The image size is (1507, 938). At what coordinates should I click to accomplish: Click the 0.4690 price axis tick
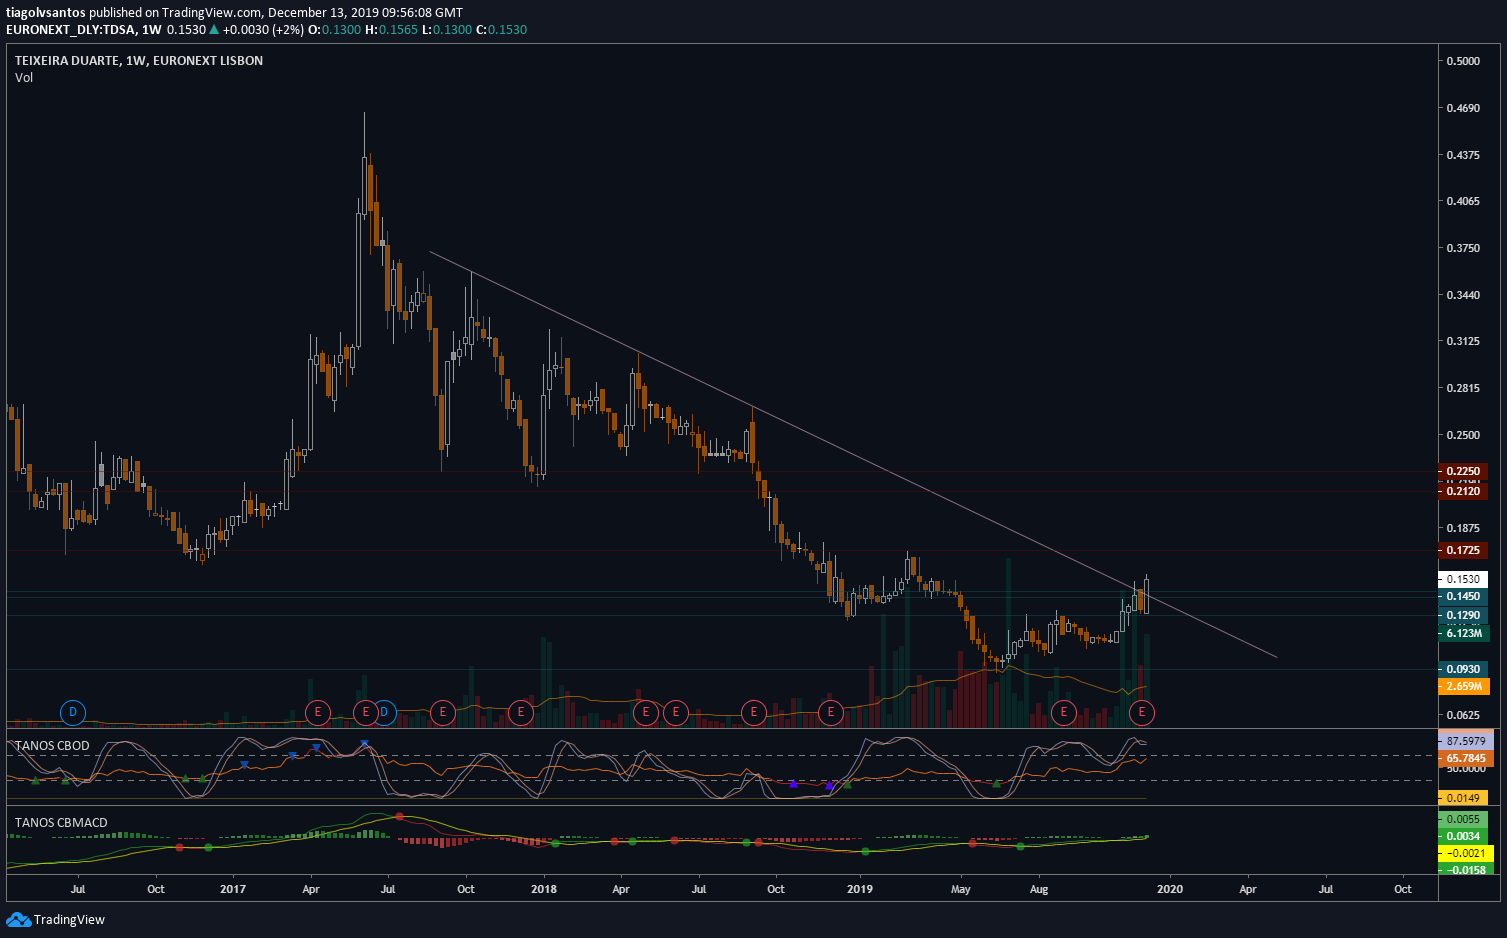pos(1463,108)
